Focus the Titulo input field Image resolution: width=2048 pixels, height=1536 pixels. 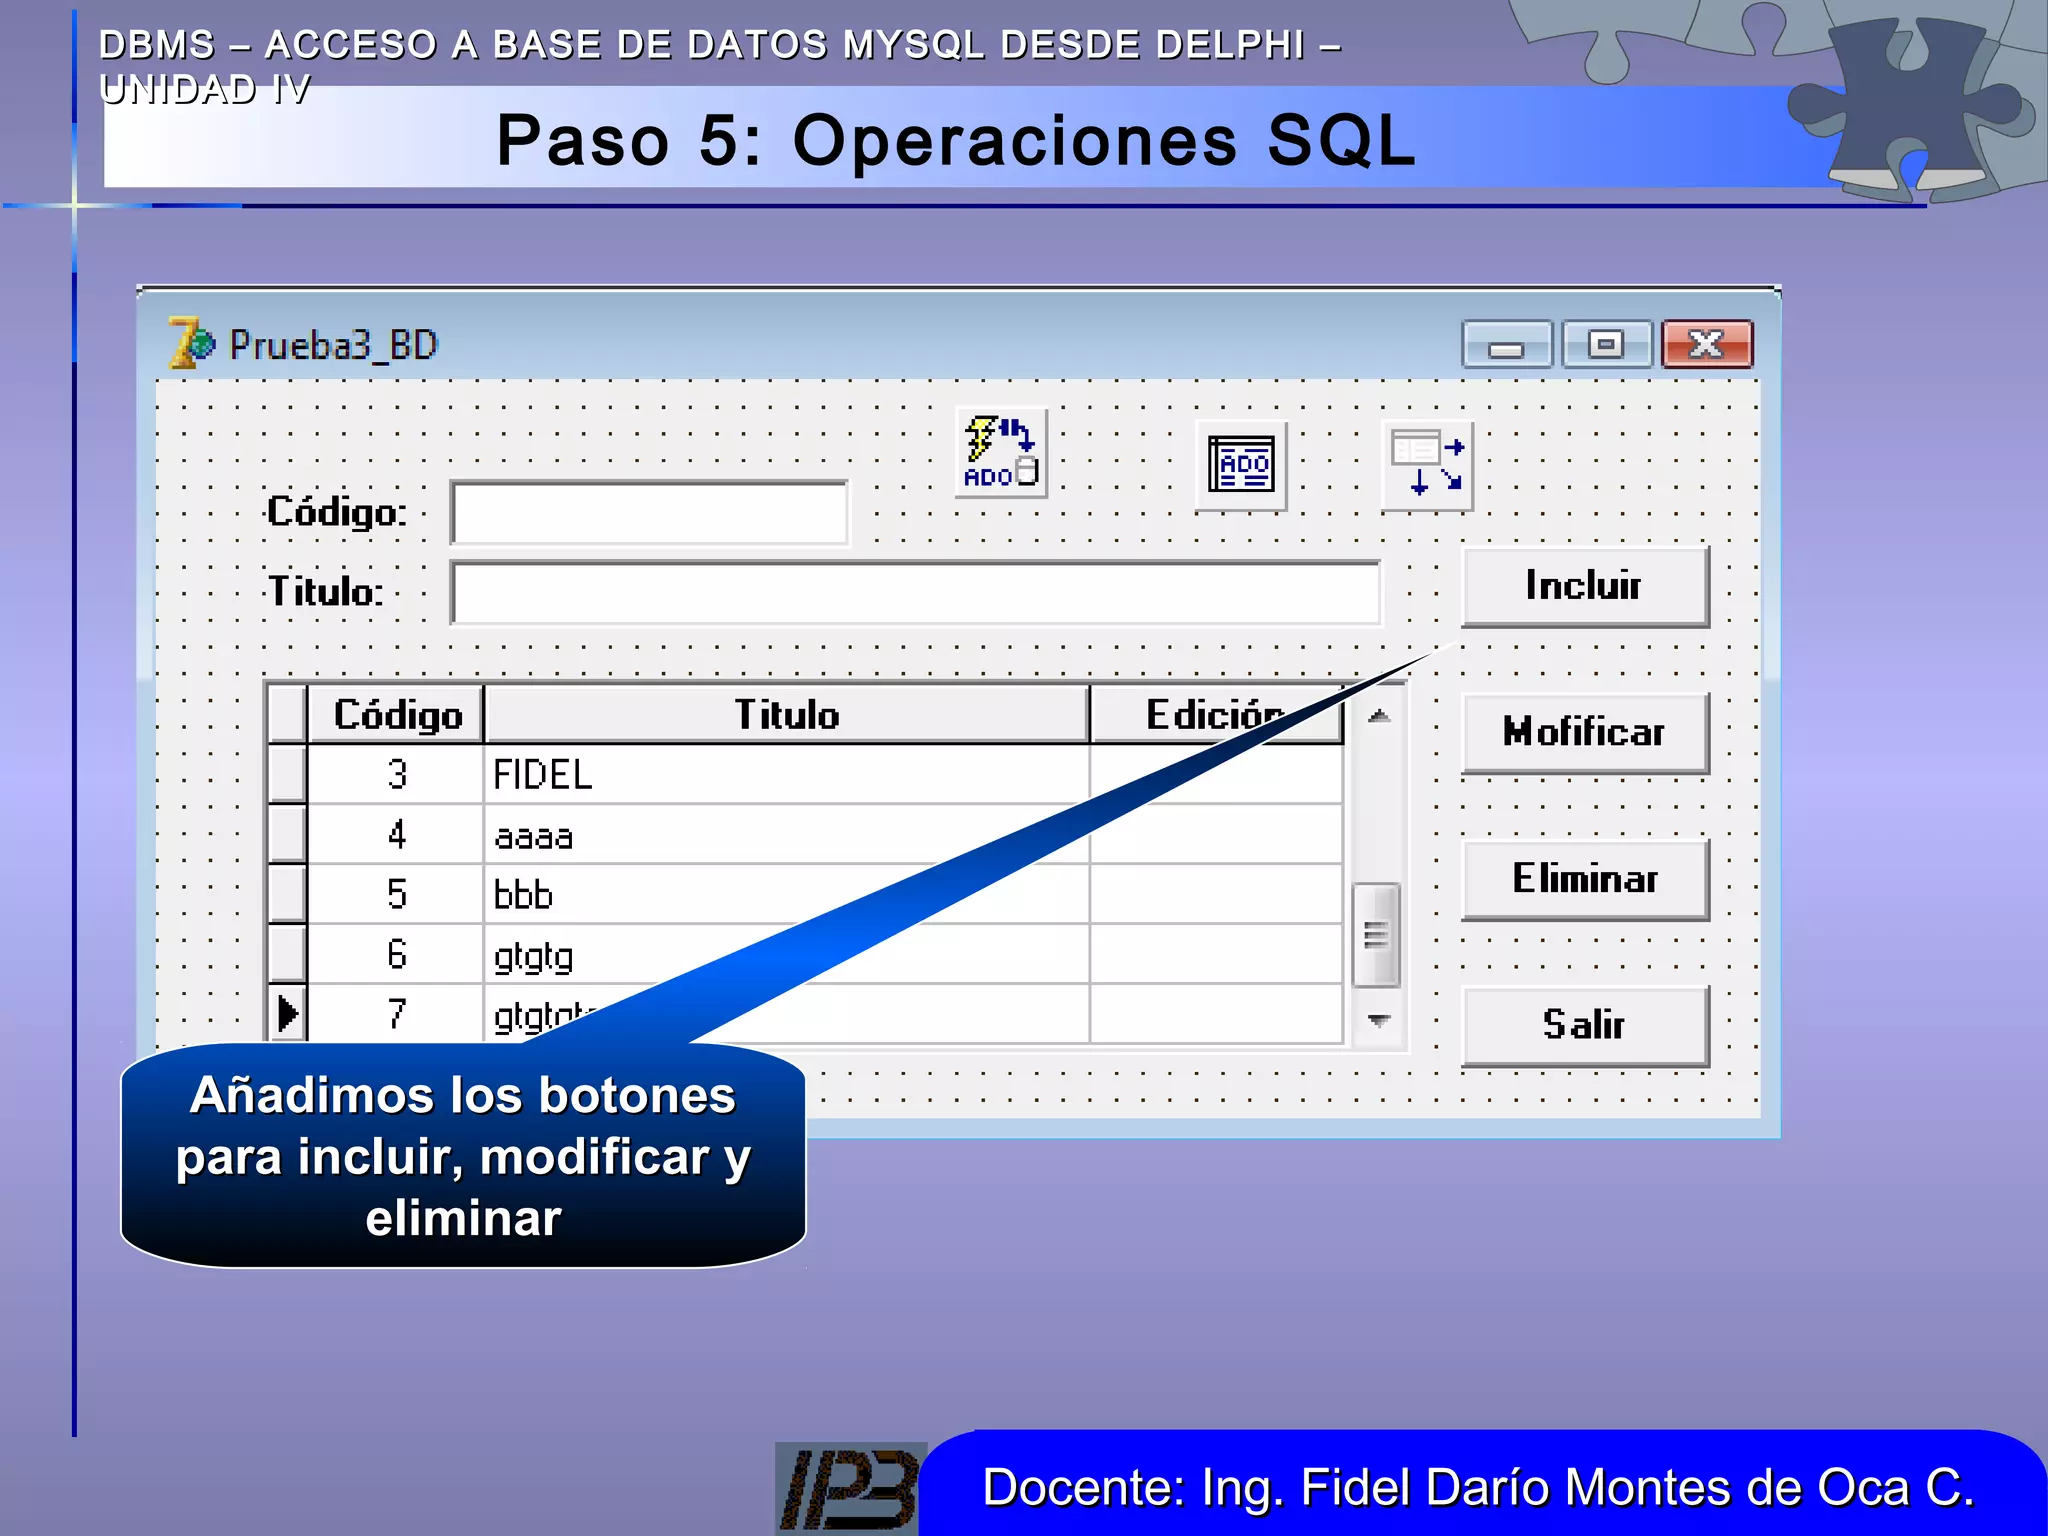(916, 593)
